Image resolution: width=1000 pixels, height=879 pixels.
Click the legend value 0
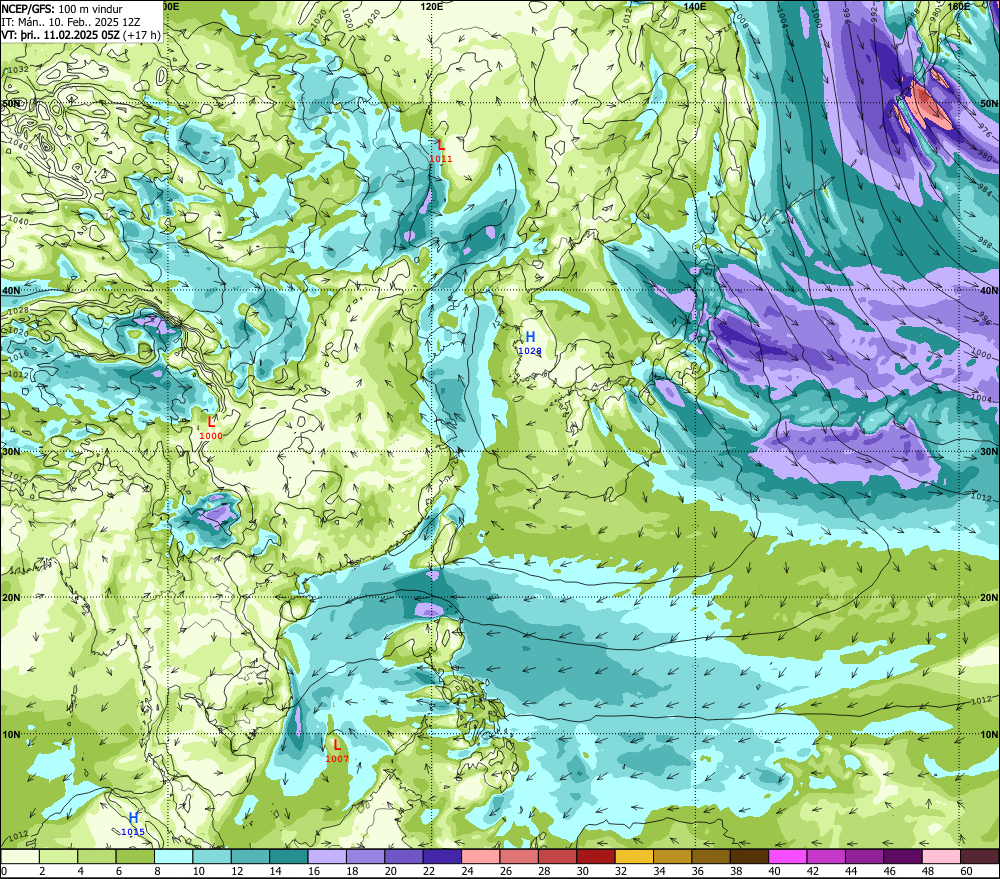pyautogui.click(x=4, y=871)
